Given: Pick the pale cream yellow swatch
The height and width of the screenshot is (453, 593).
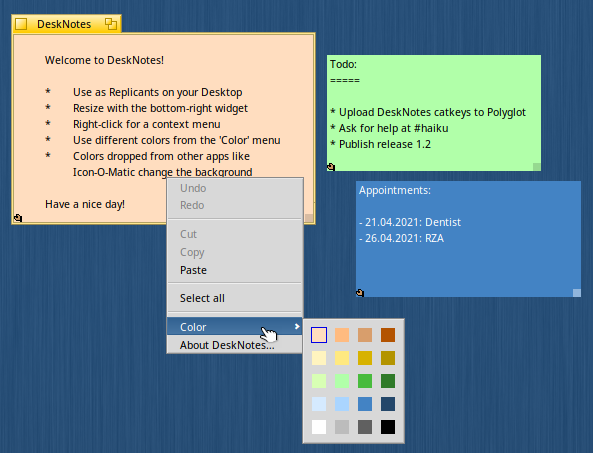Looking at the screenshot, I should (x=319, y=358).
